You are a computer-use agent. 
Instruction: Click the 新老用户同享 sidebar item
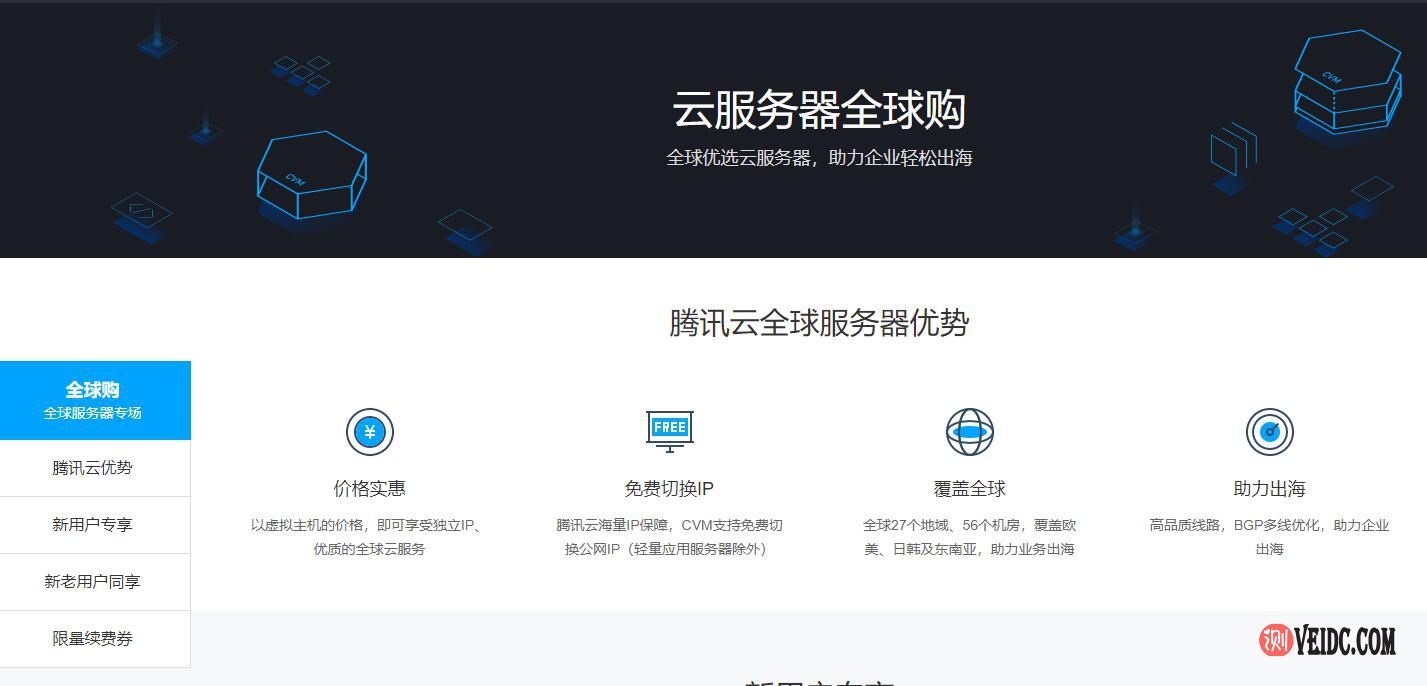(x=95, y=581)
